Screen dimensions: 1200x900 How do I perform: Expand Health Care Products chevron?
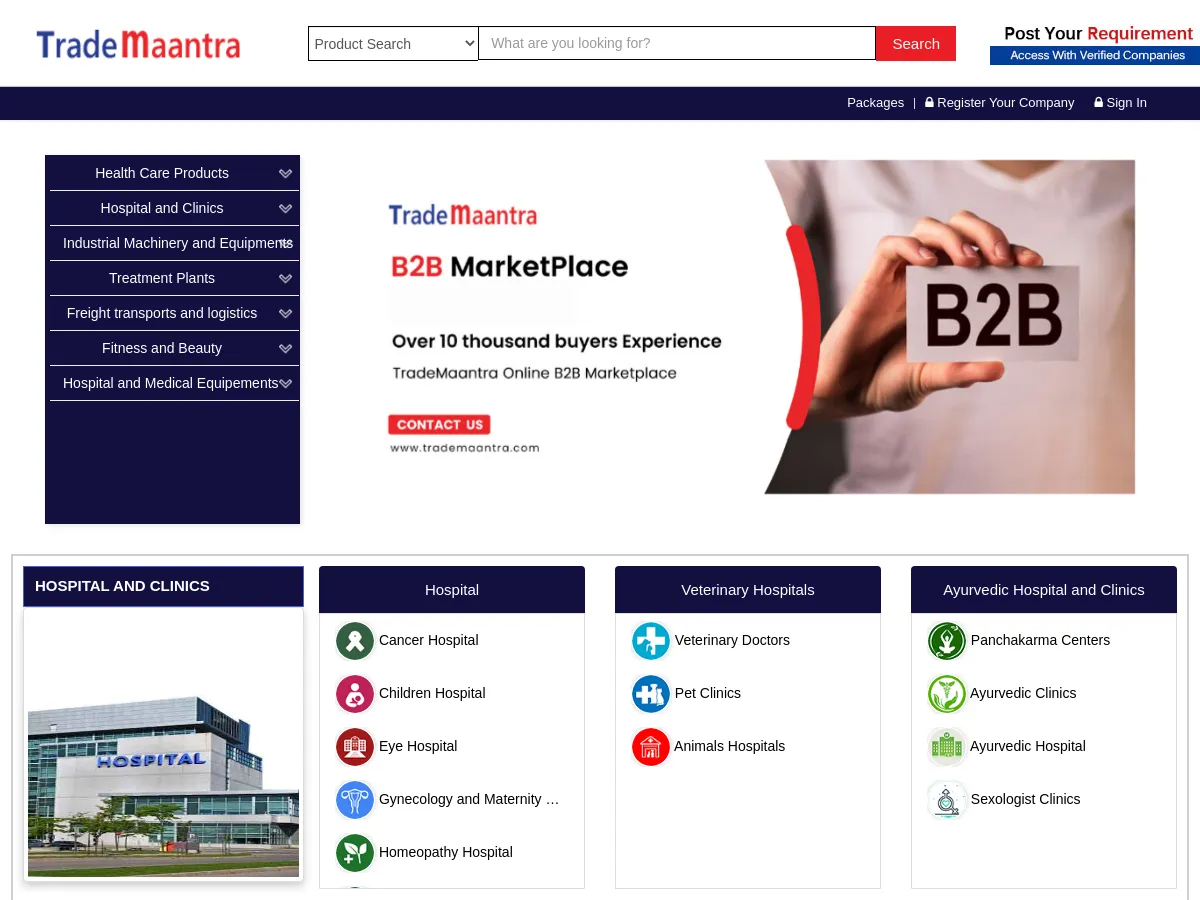pos(286,173)
